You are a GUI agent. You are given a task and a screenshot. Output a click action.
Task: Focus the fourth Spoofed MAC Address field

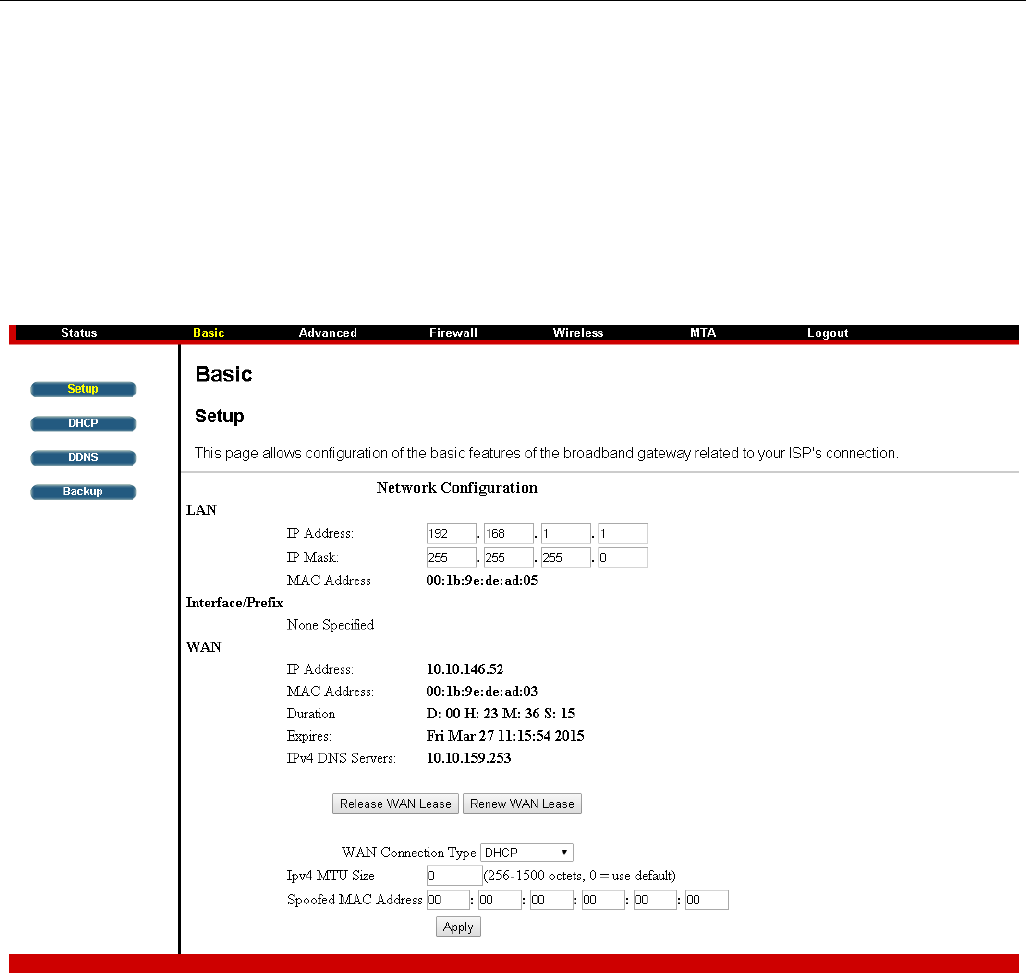[x=603, y=900]
